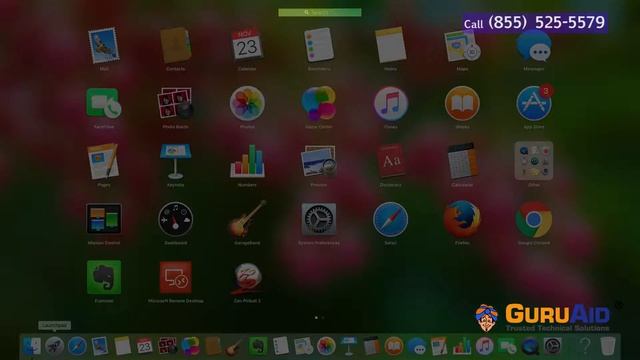Open the Preview app in Launchpad
640x360 pixels.
pos(319,161)
